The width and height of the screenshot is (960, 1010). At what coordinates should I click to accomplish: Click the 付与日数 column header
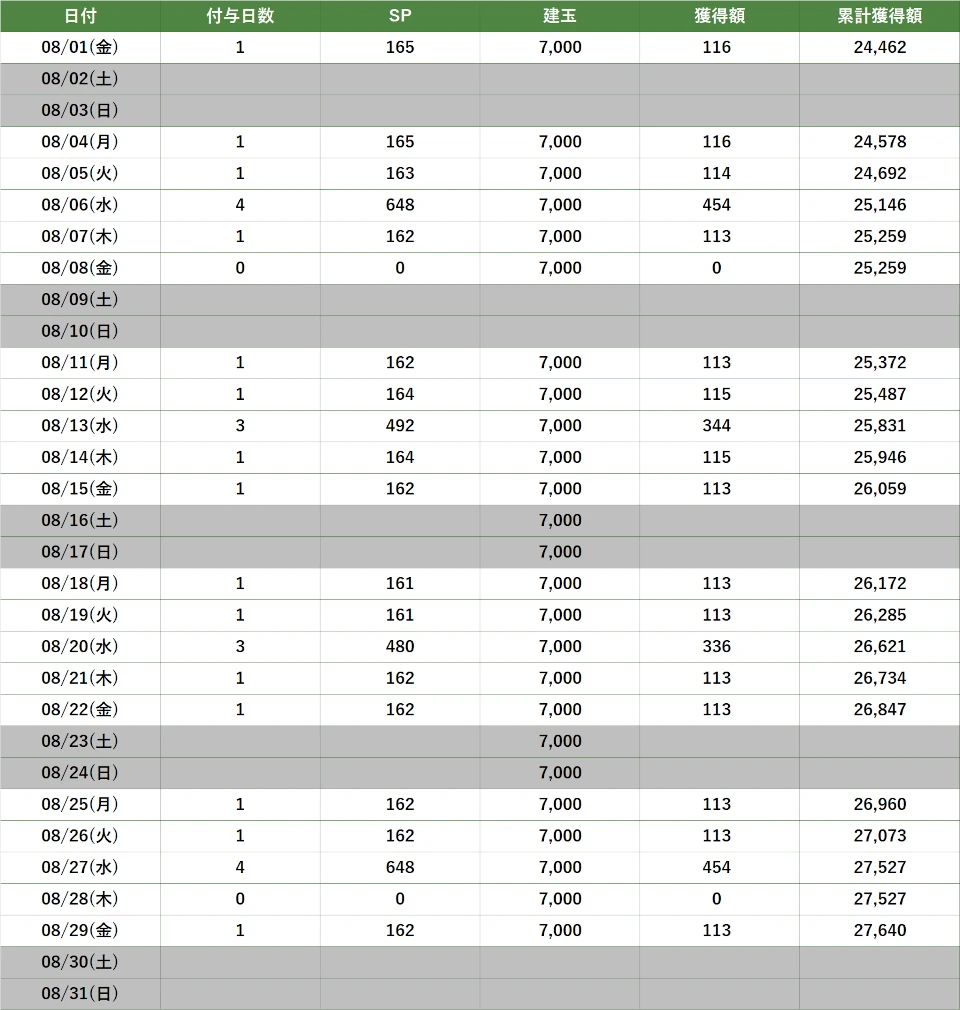pos(240,16)
